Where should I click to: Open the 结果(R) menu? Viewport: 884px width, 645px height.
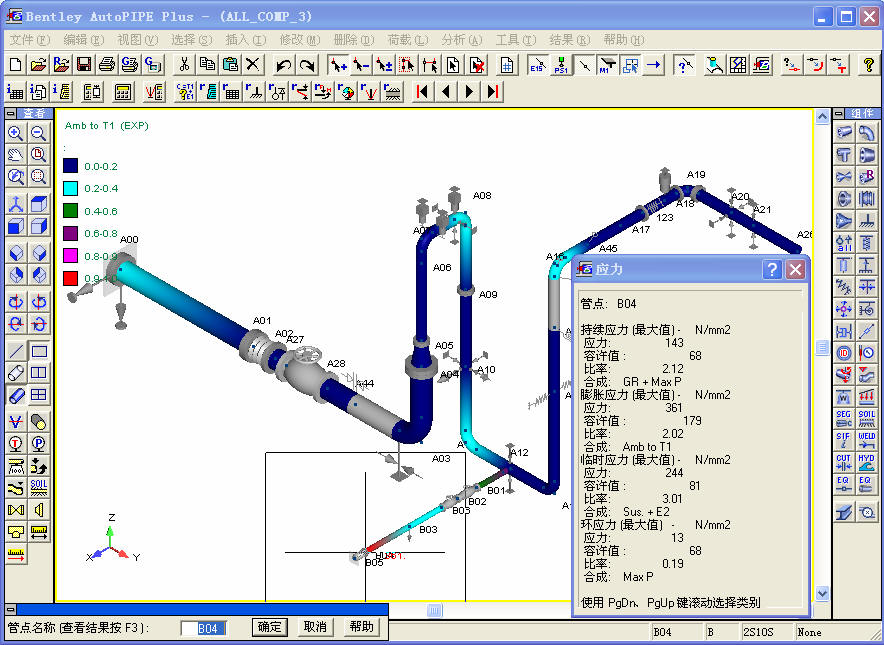(x=569, y=39)
